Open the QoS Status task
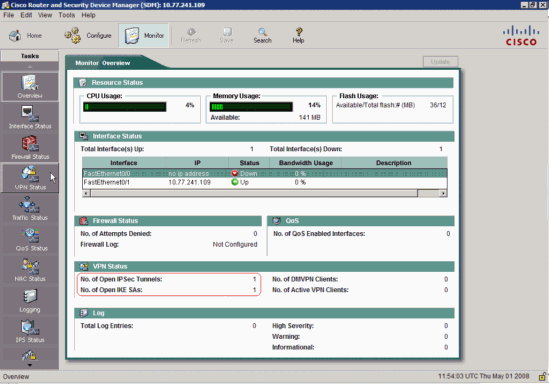 coord(30,239)
